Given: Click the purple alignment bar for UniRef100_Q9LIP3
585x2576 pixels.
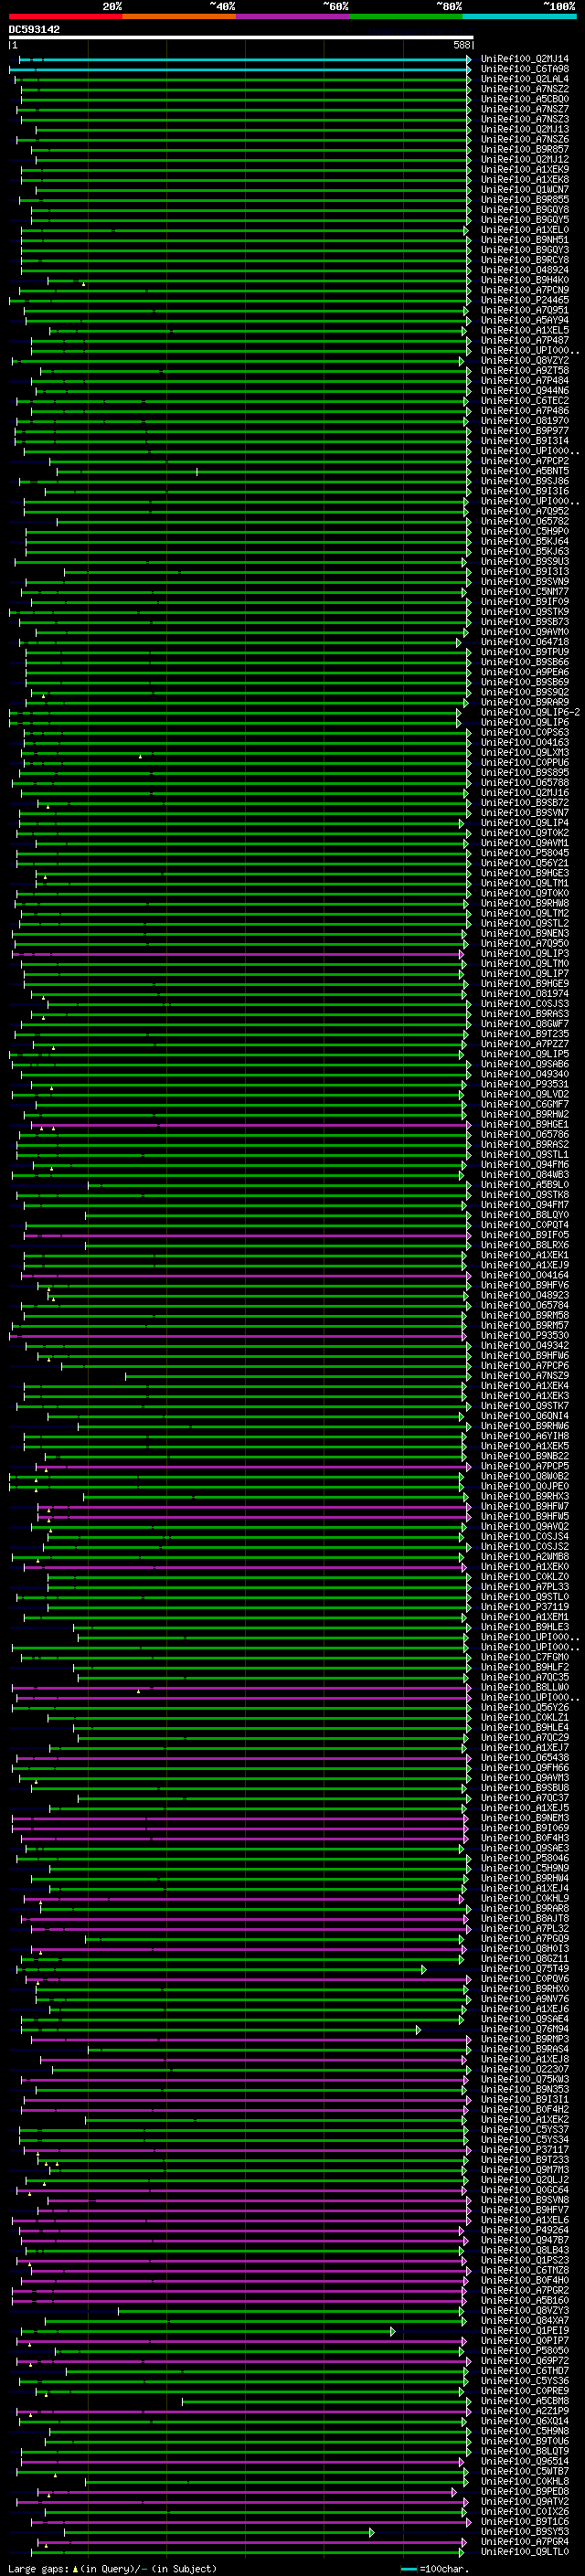Looking at the screenshot, I should pos(239,954).
